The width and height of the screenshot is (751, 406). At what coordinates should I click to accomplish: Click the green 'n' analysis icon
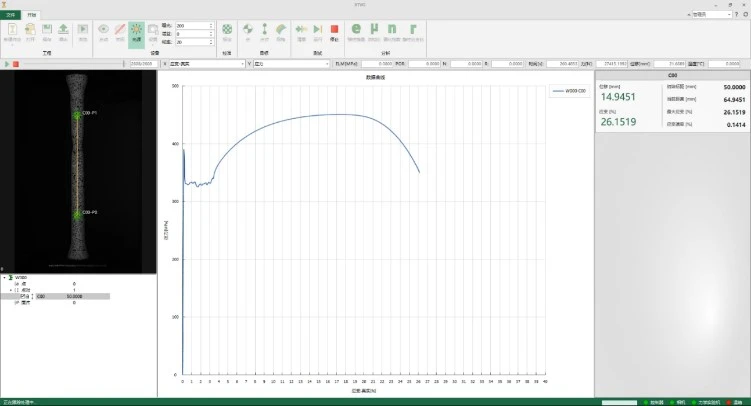[x=392, y=29]
